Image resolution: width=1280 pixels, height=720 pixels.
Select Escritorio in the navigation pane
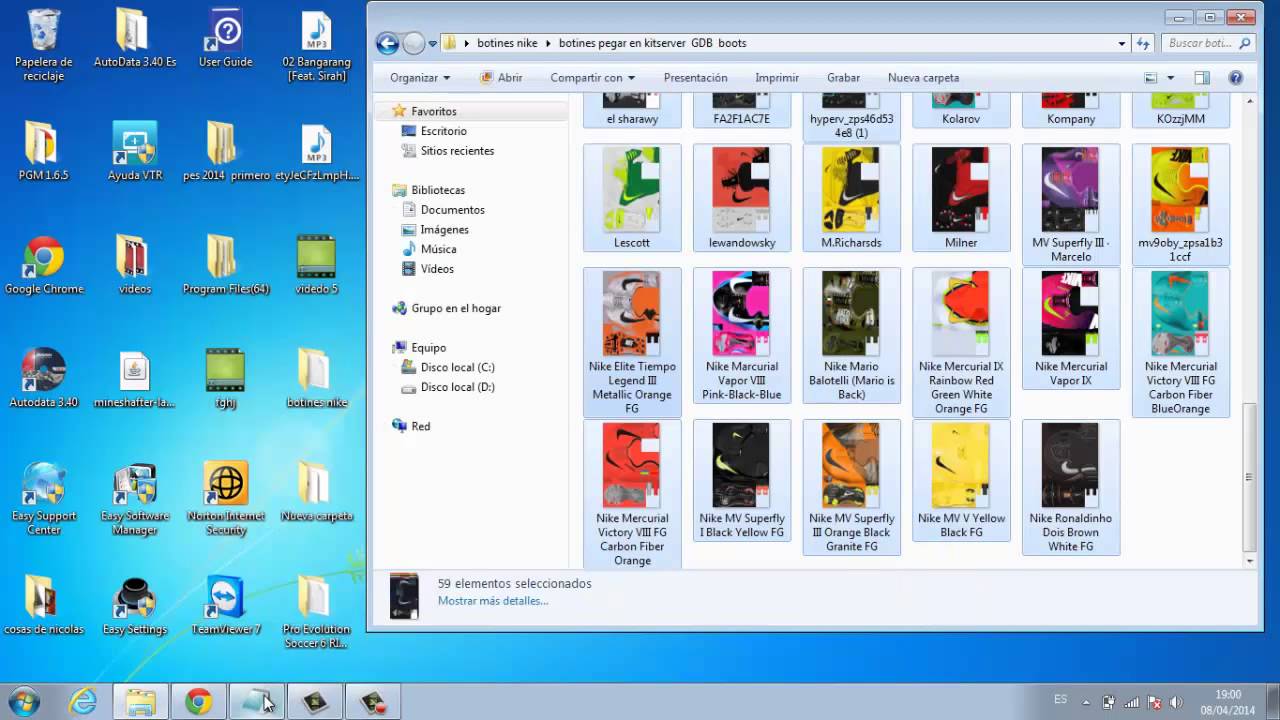point(443,131)
